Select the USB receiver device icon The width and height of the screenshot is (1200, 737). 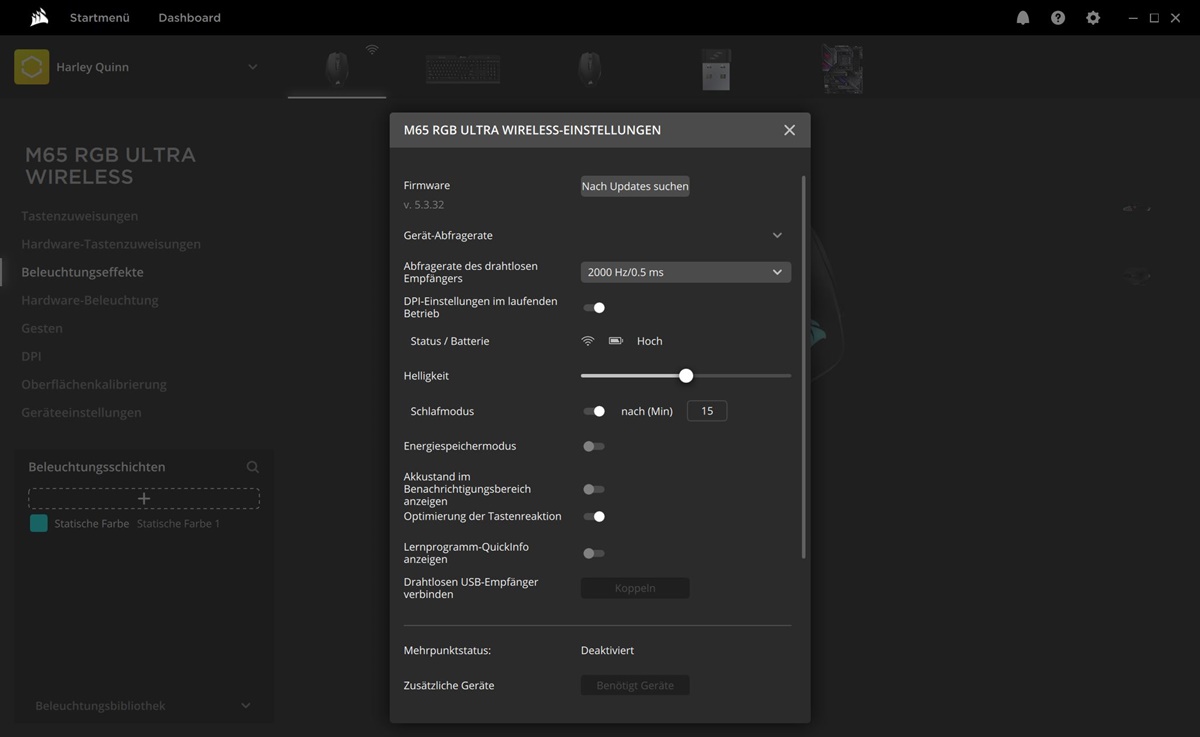tap(716, 69)
